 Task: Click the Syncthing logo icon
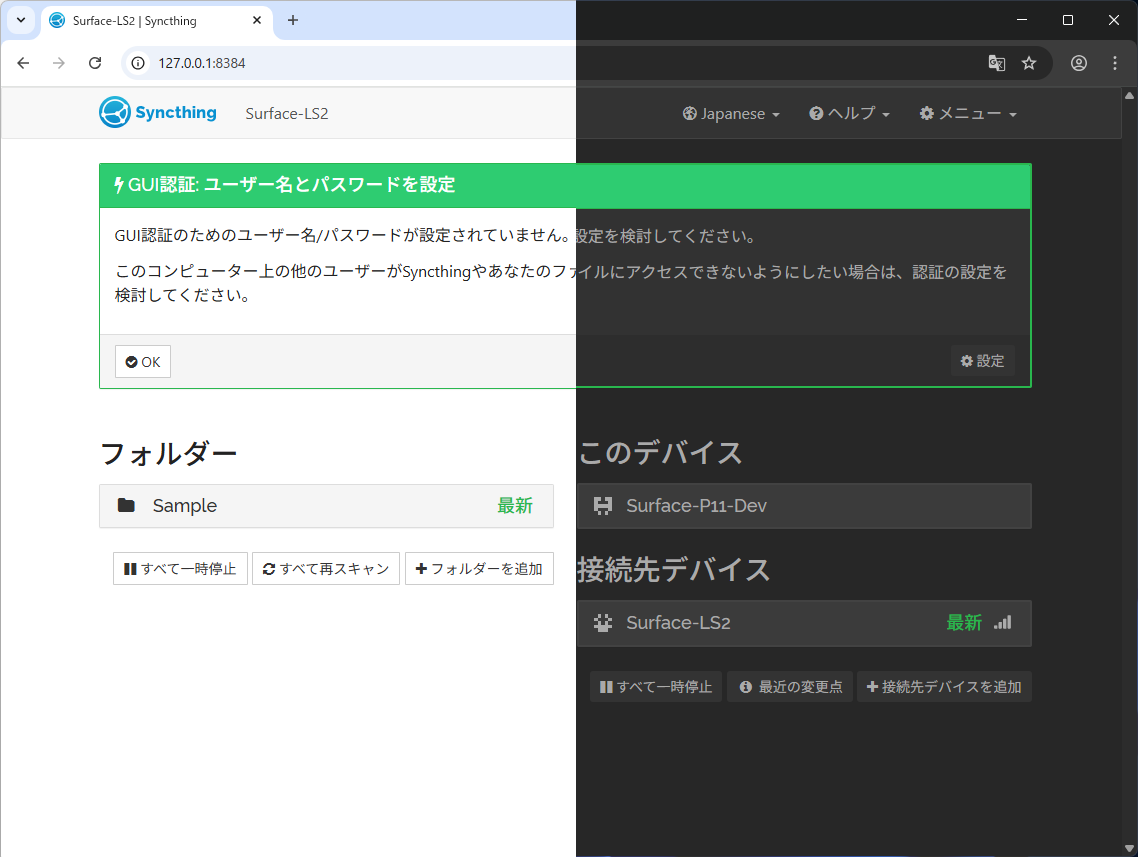pos(113,112)
